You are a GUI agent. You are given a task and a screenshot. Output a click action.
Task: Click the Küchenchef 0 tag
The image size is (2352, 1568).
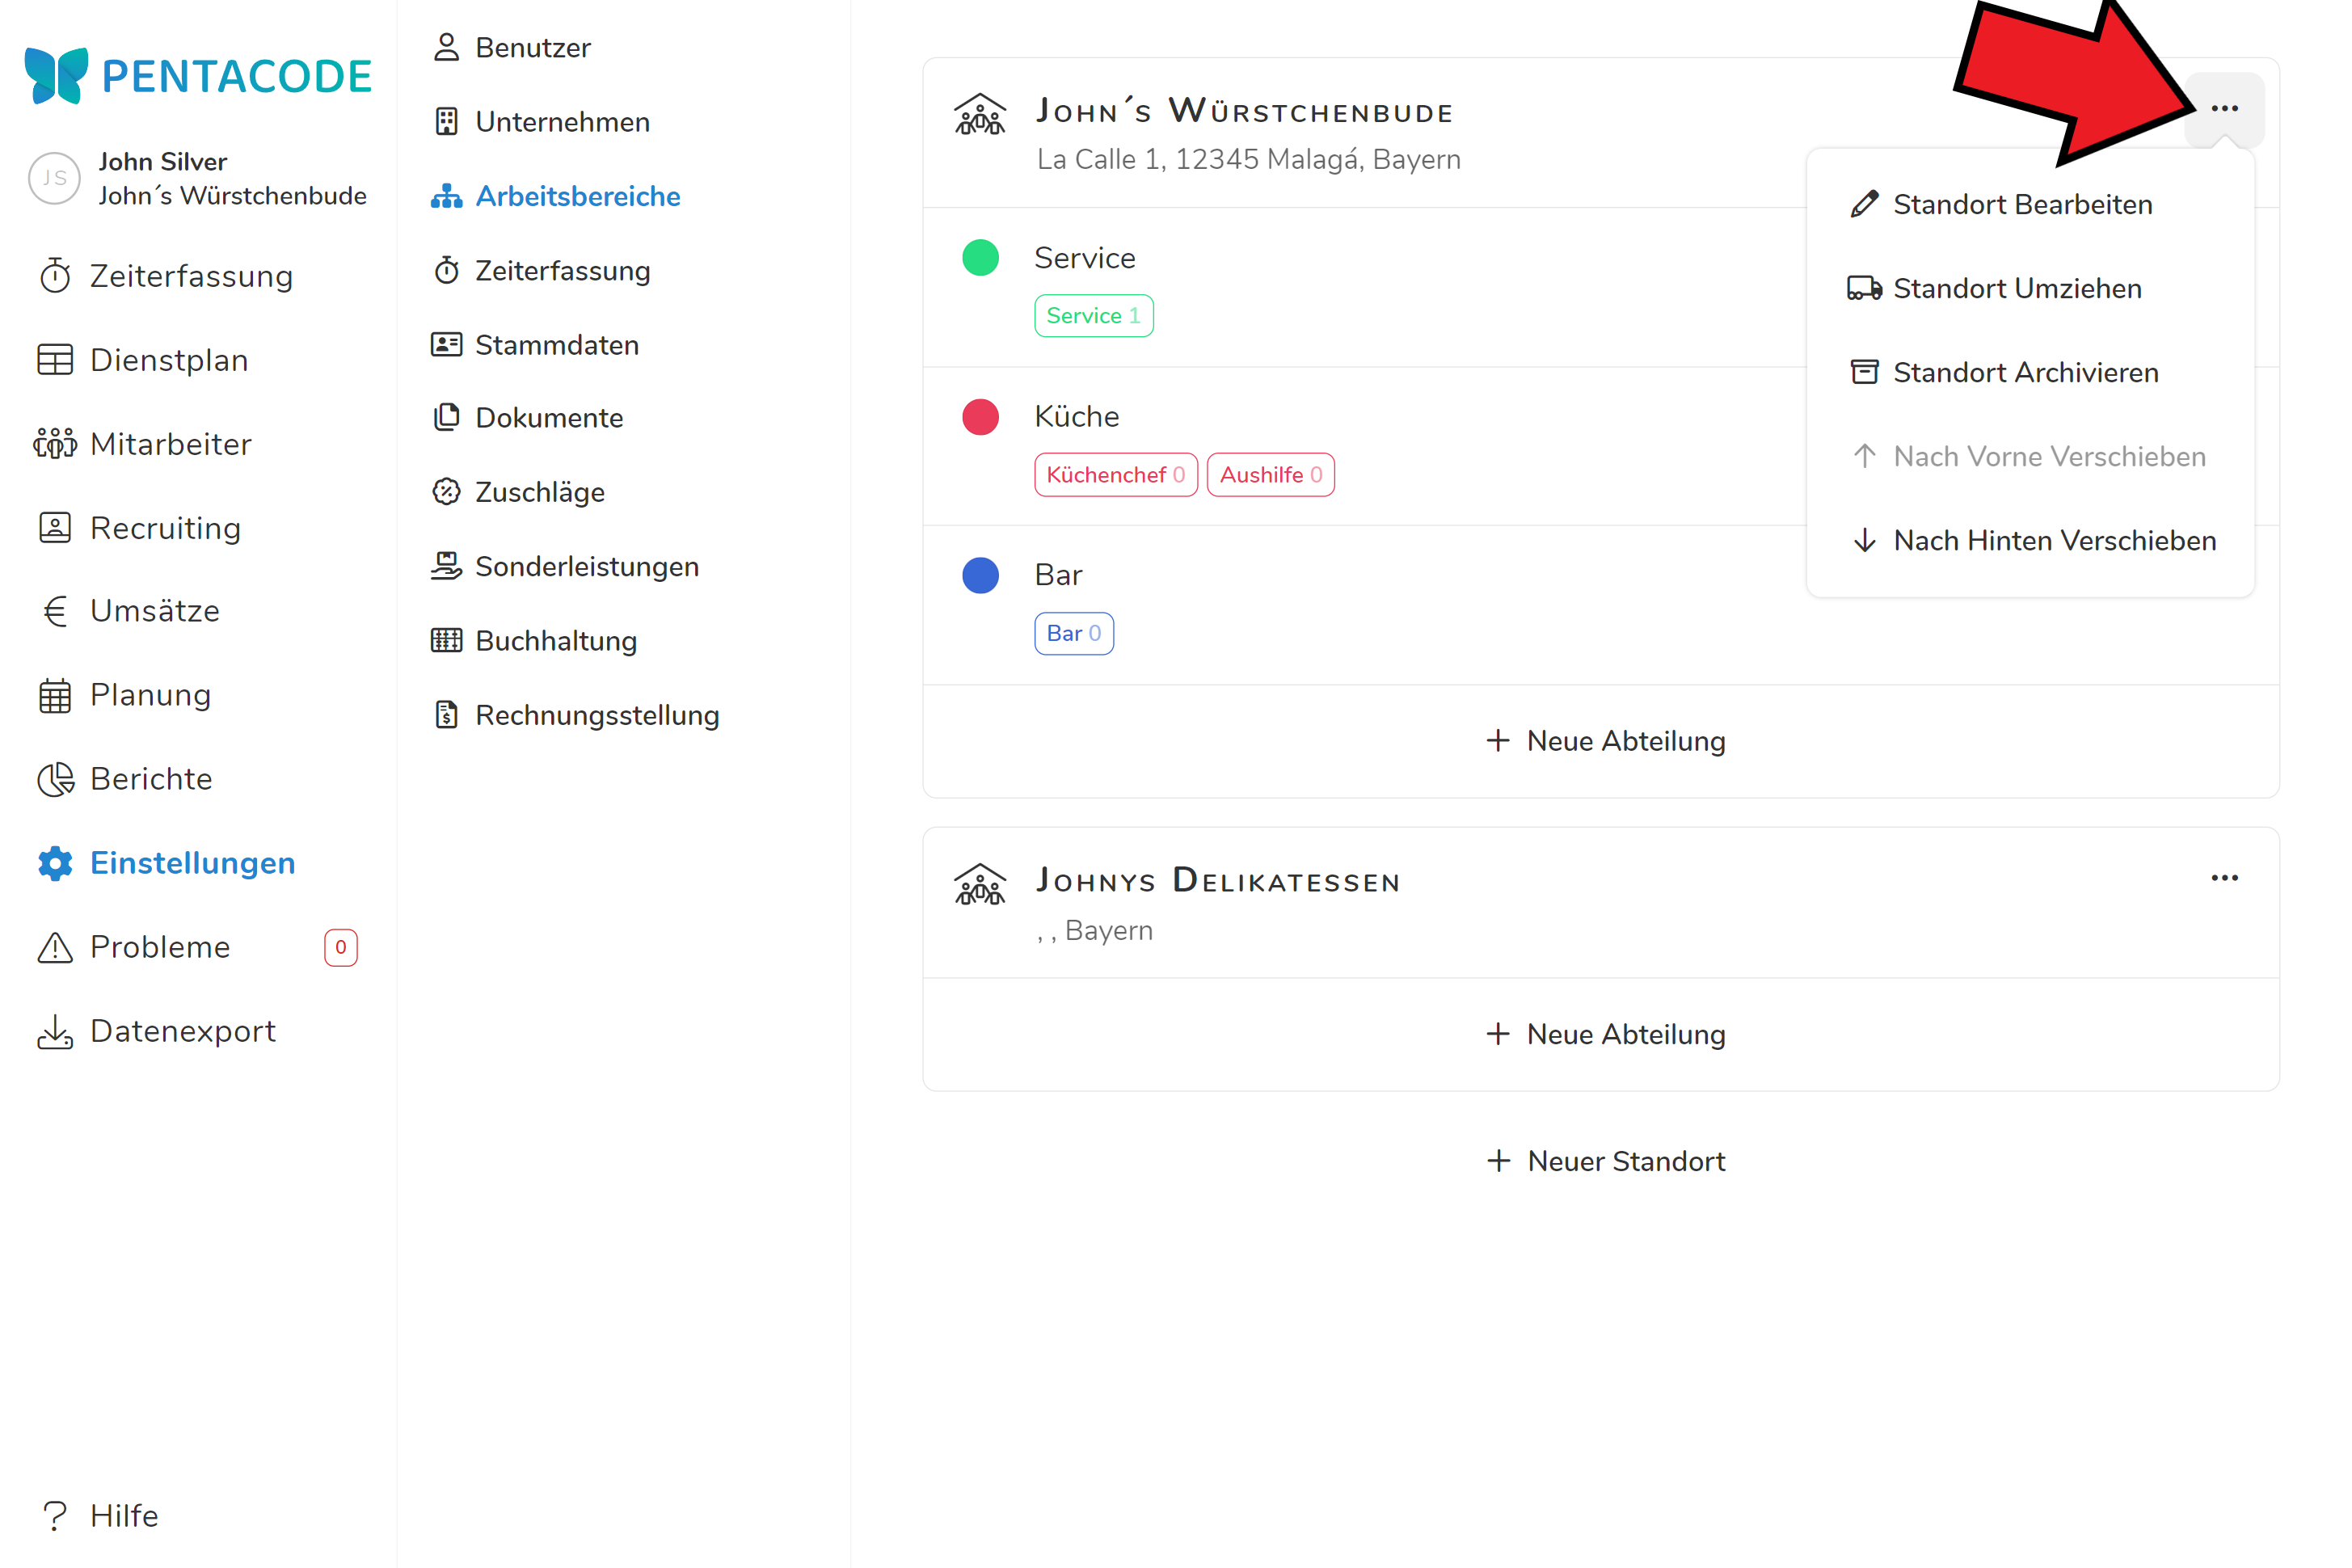1115,475
